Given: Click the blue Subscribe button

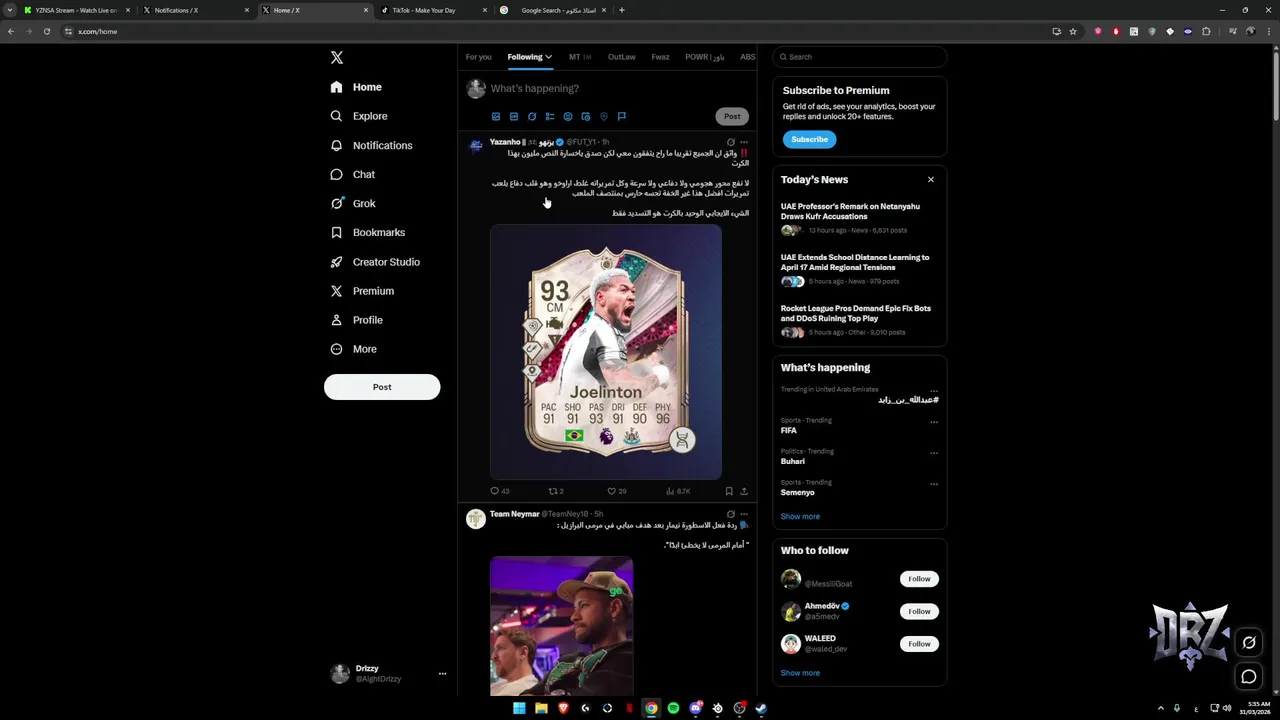Looking at the screenshot, I should click(x=809, y=139).
